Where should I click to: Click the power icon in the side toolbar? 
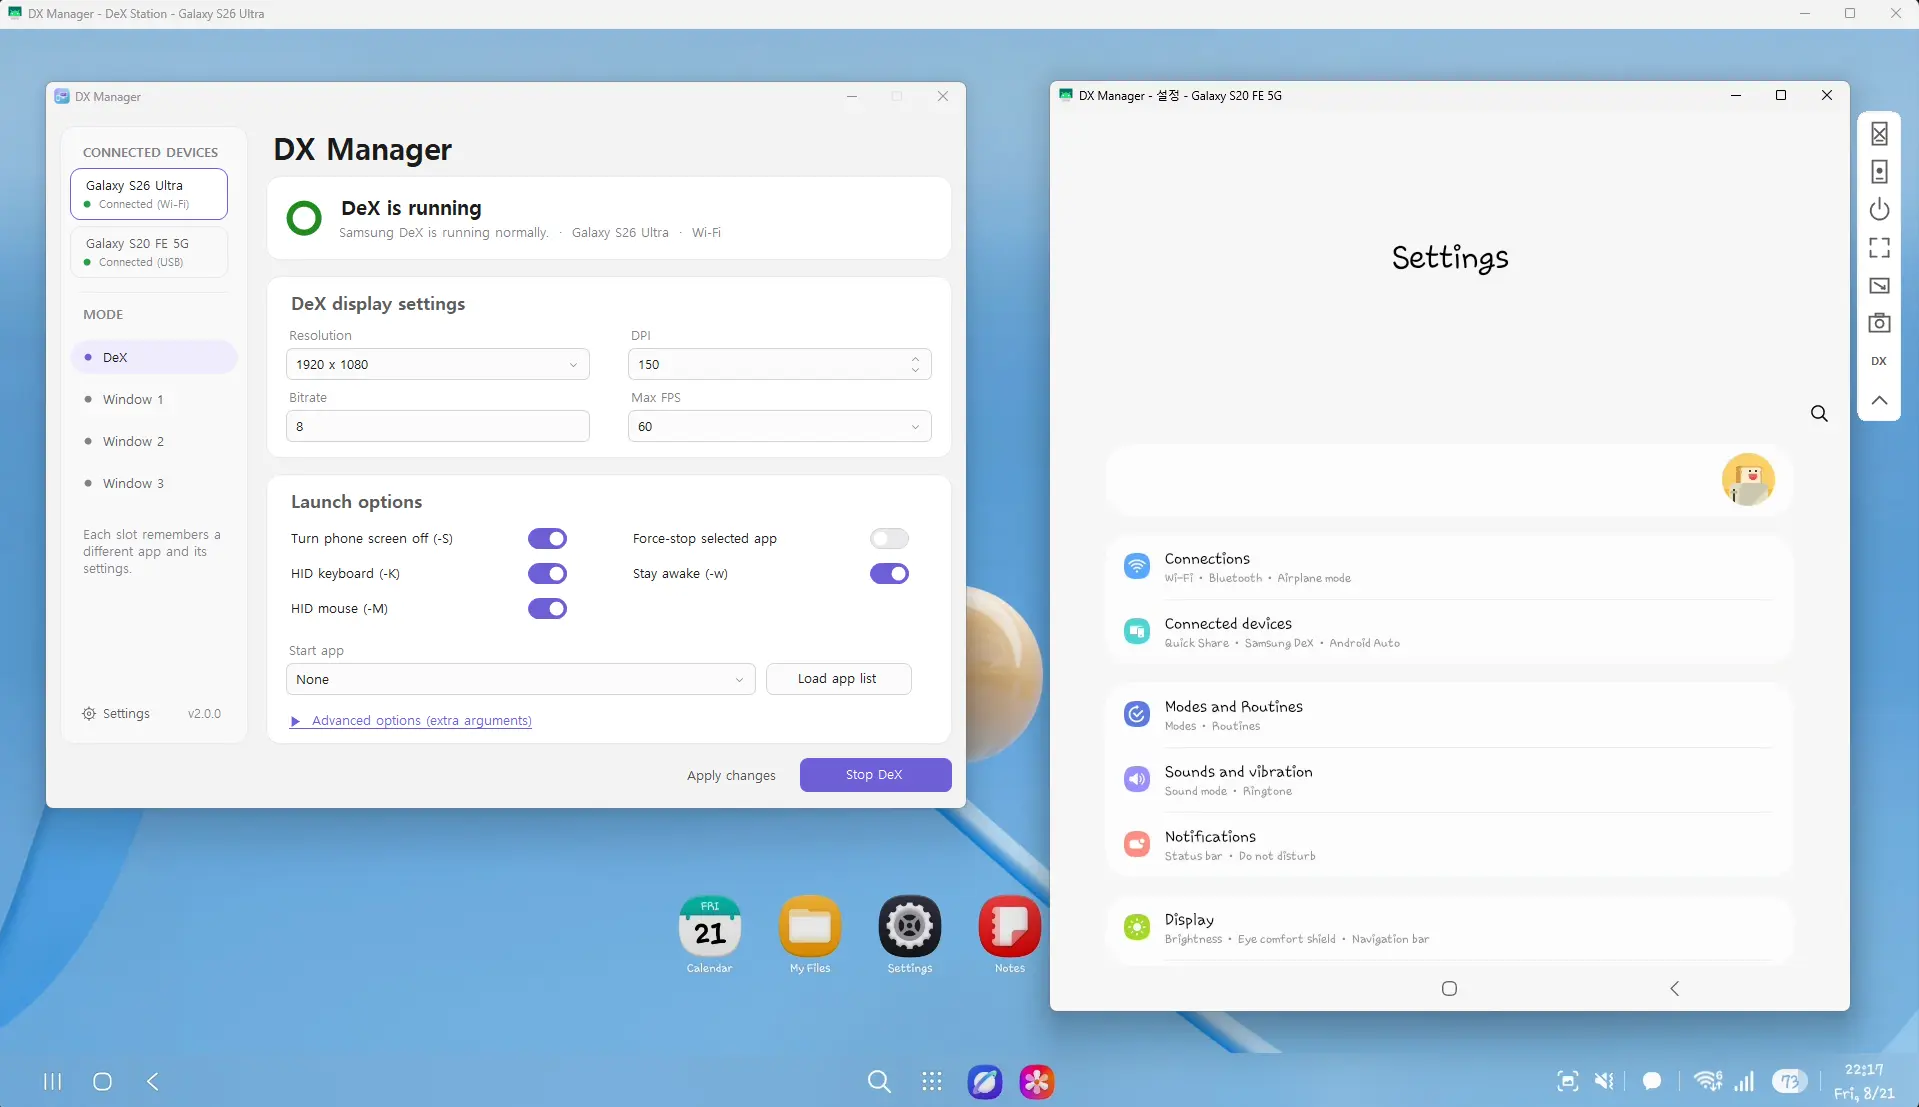(1879, 210)
